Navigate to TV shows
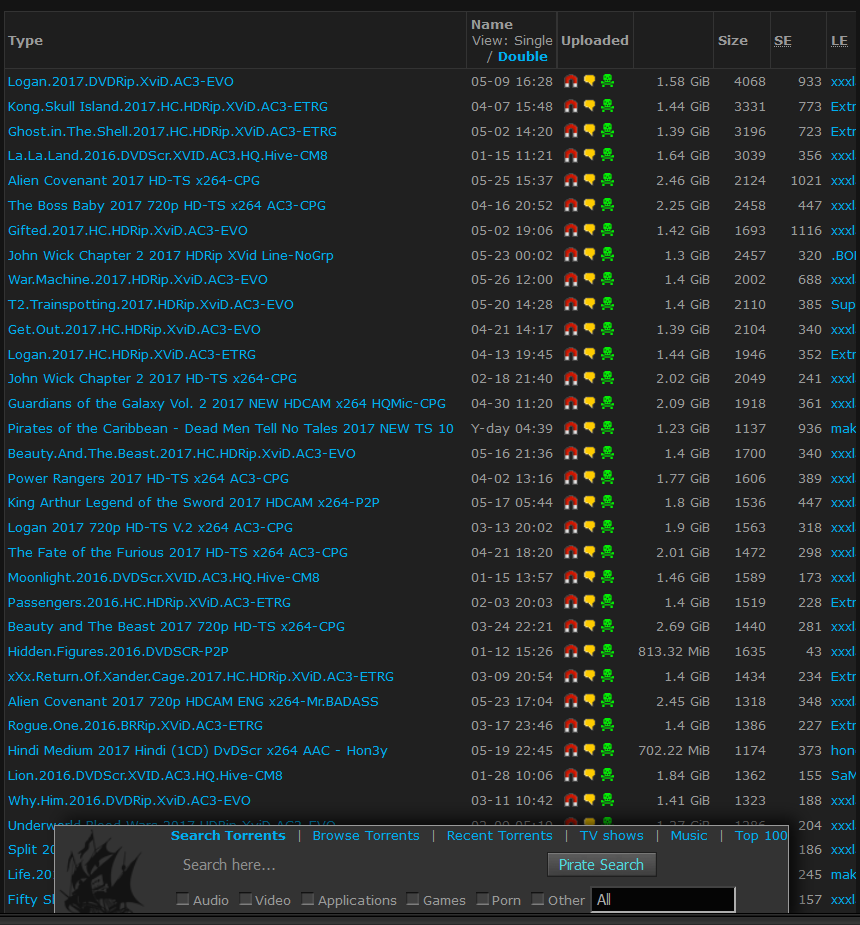Viewport: 860px width, 925px height. click(612, 835)
